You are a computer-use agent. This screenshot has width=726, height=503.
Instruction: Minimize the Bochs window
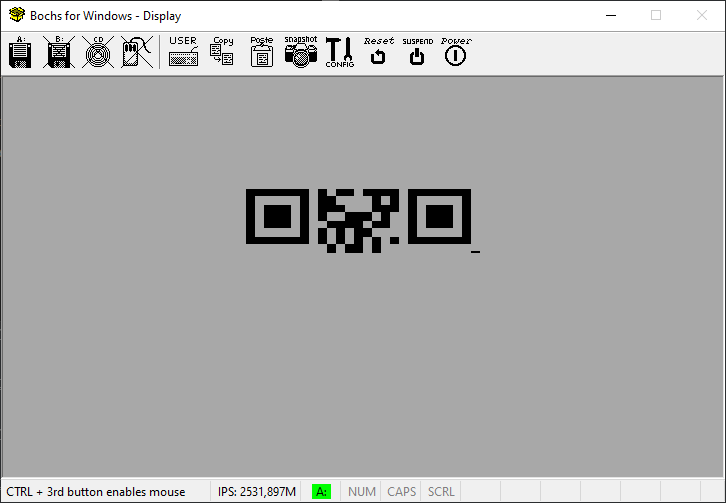[x=611, y=15]
